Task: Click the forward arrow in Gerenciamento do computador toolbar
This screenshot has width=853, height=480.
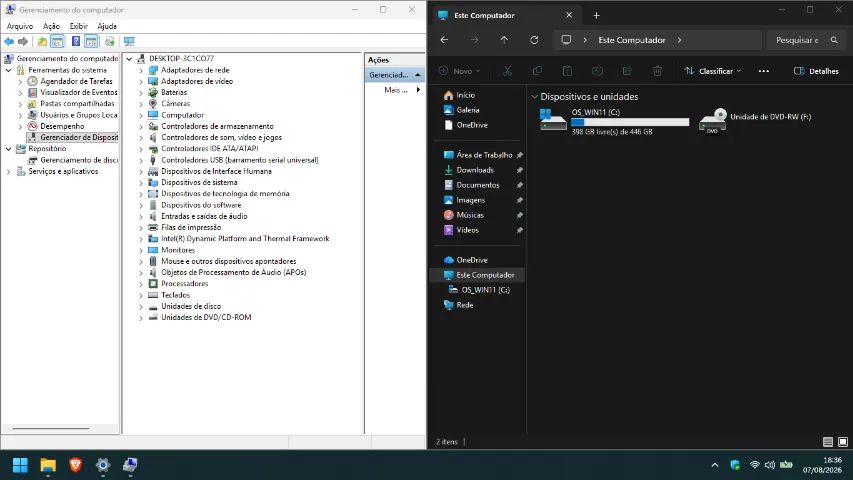Action: click(23, 41)
